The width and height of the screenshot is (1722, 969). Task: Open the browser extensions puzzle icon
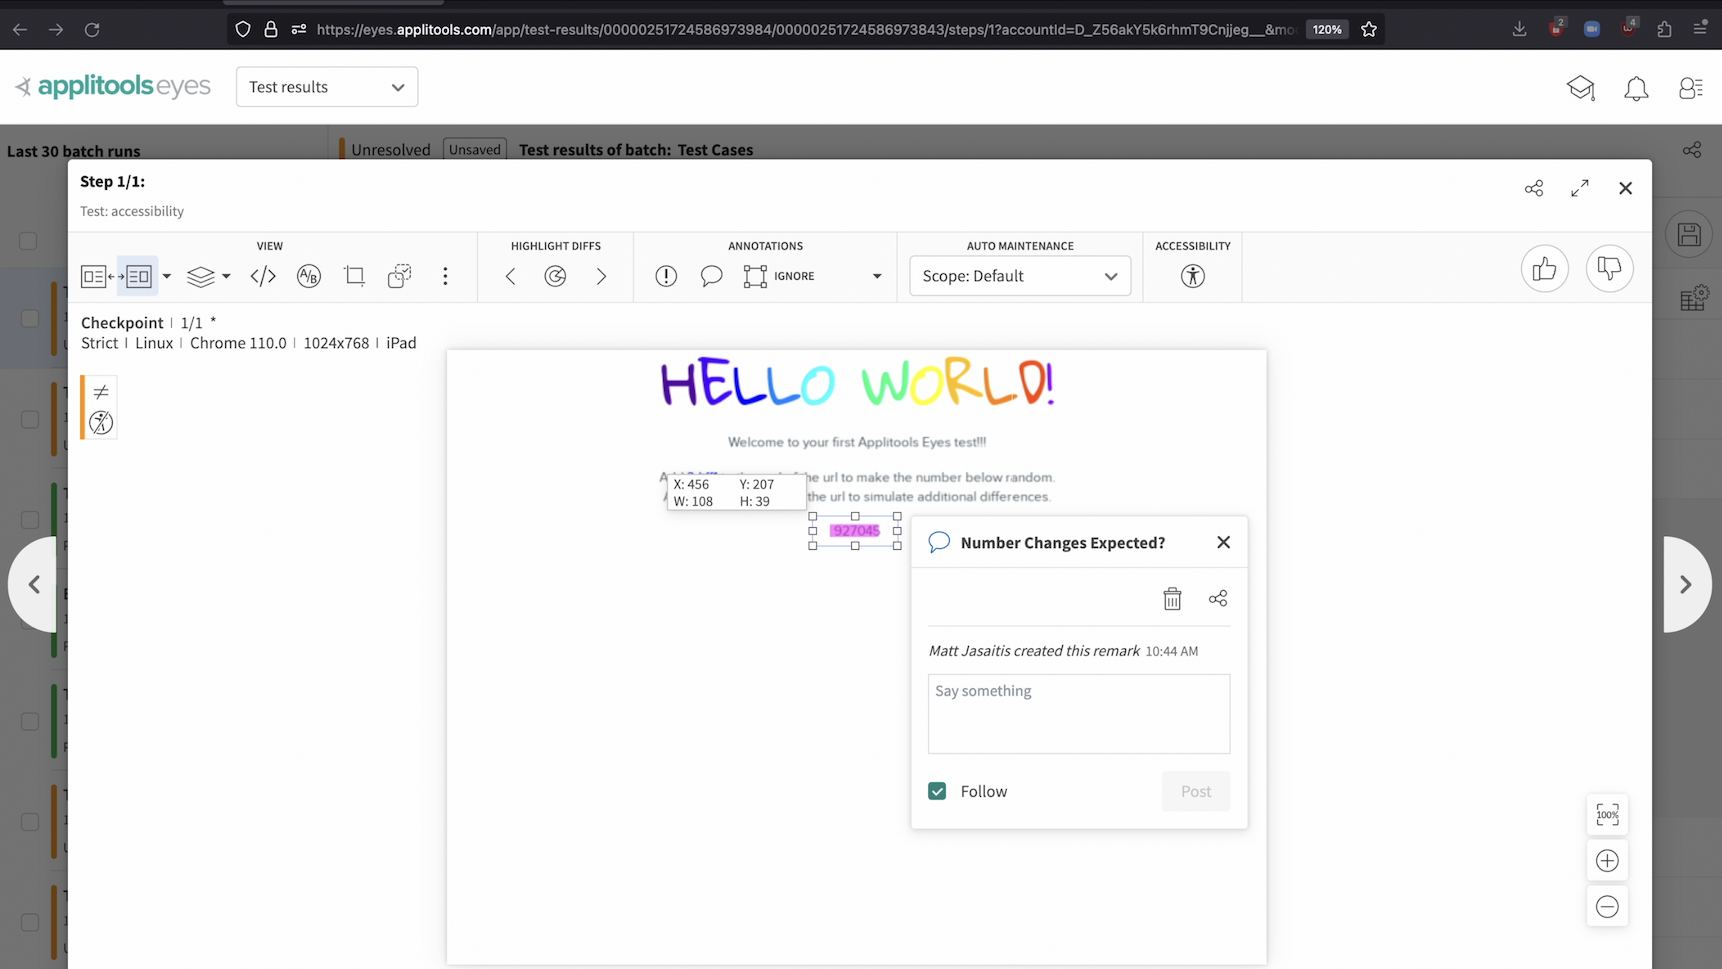click(x=1665, y=29)
